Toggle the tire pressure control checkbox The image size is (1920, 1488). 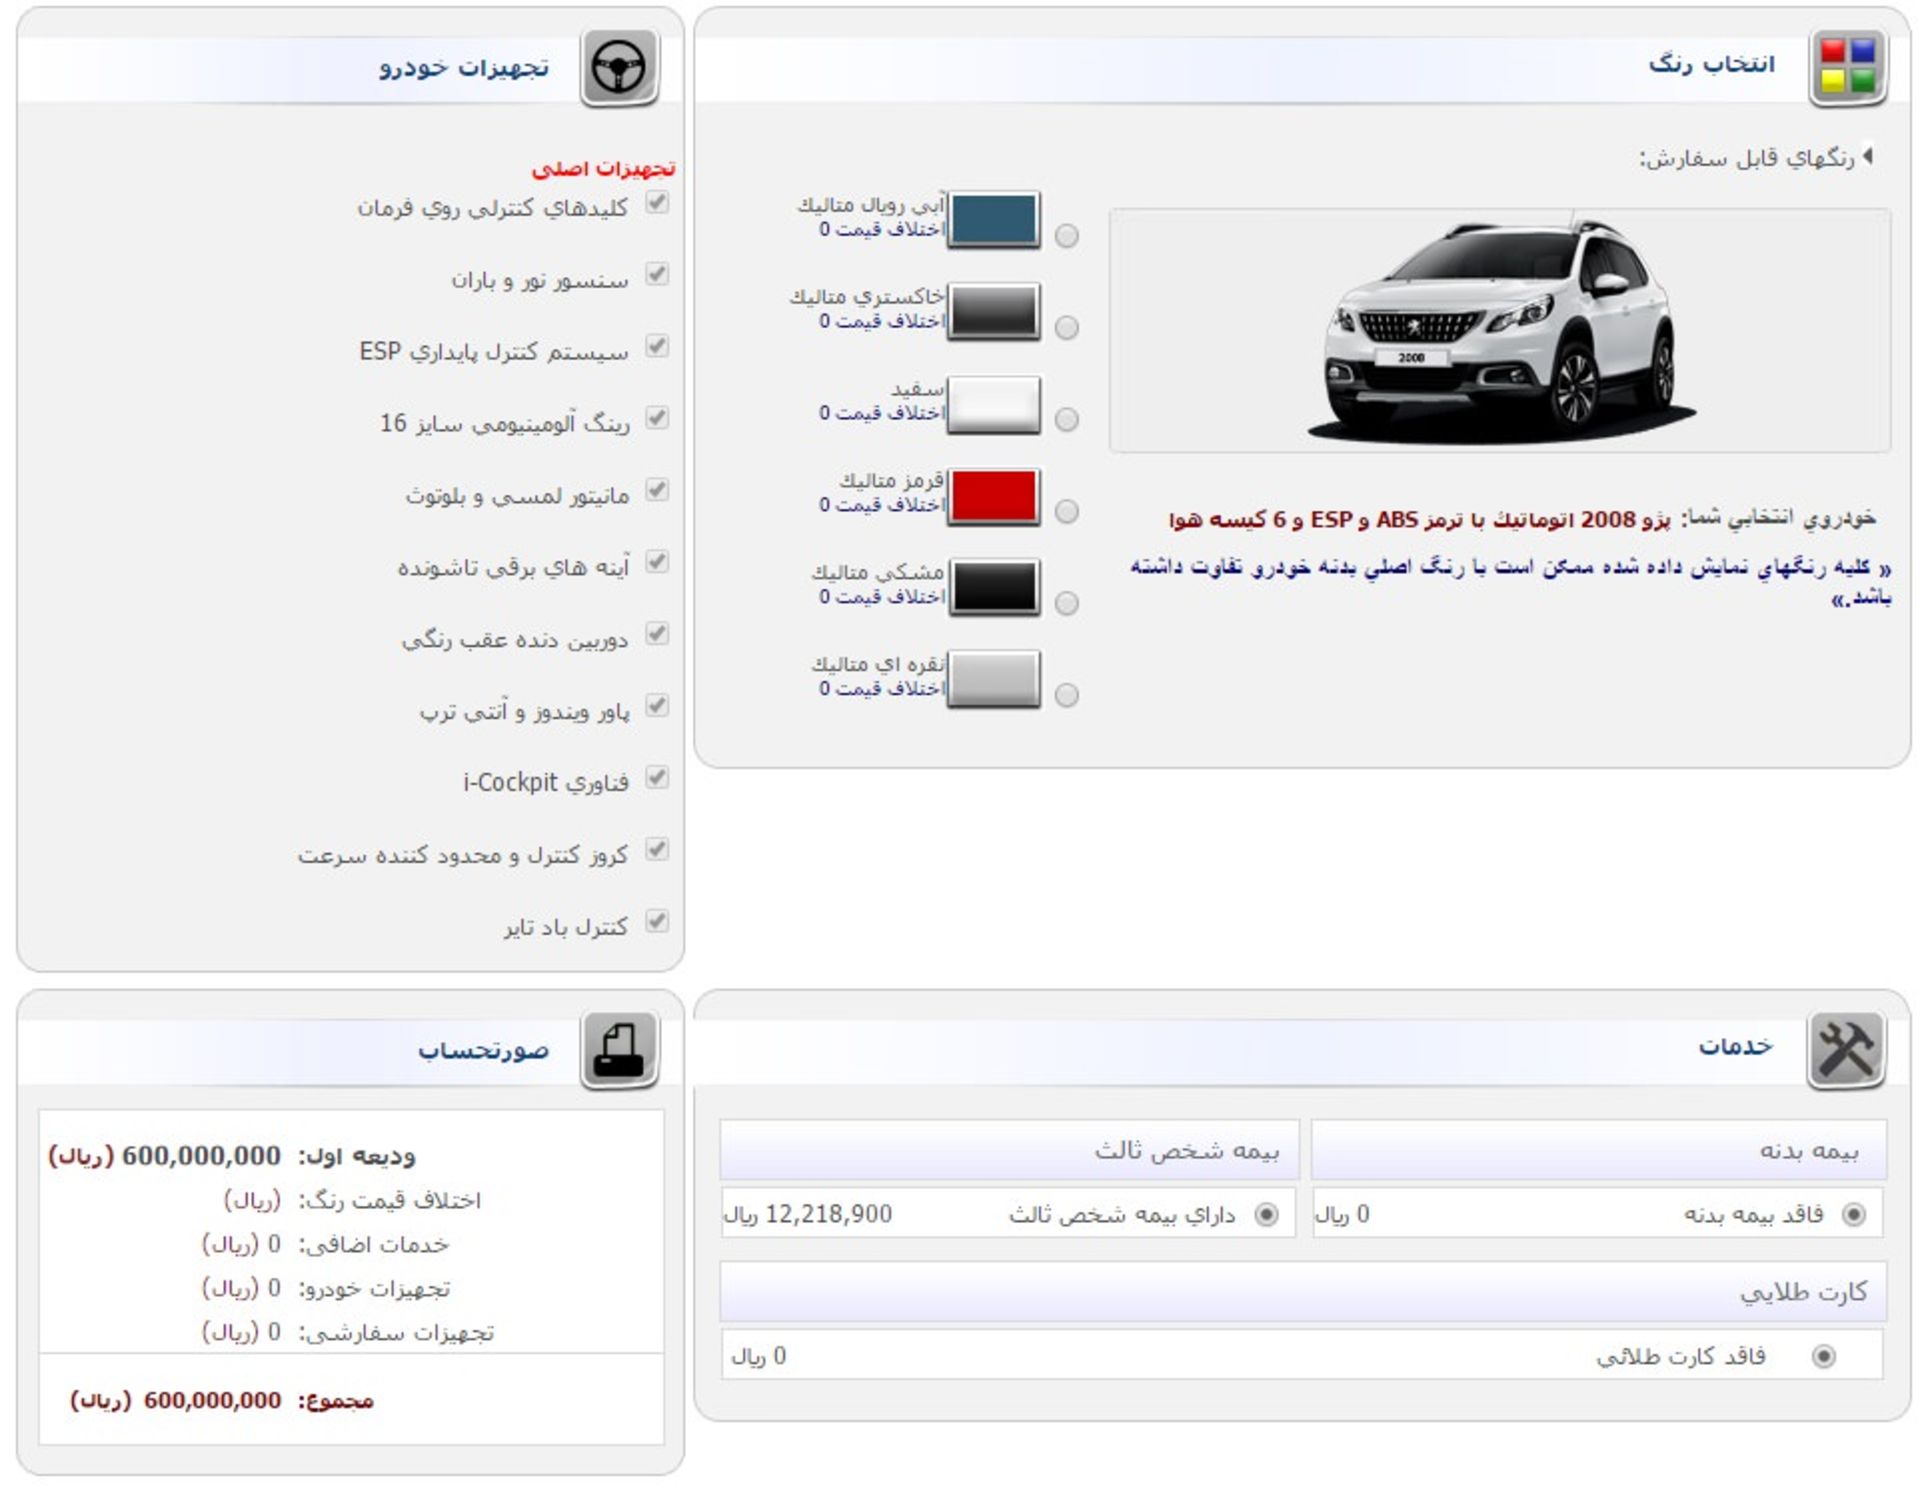[657, 922]
